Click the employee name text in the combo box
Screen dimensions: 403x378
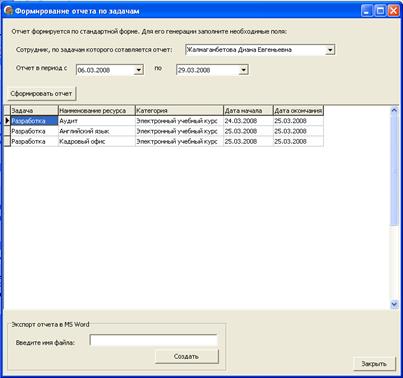(239, 50)
